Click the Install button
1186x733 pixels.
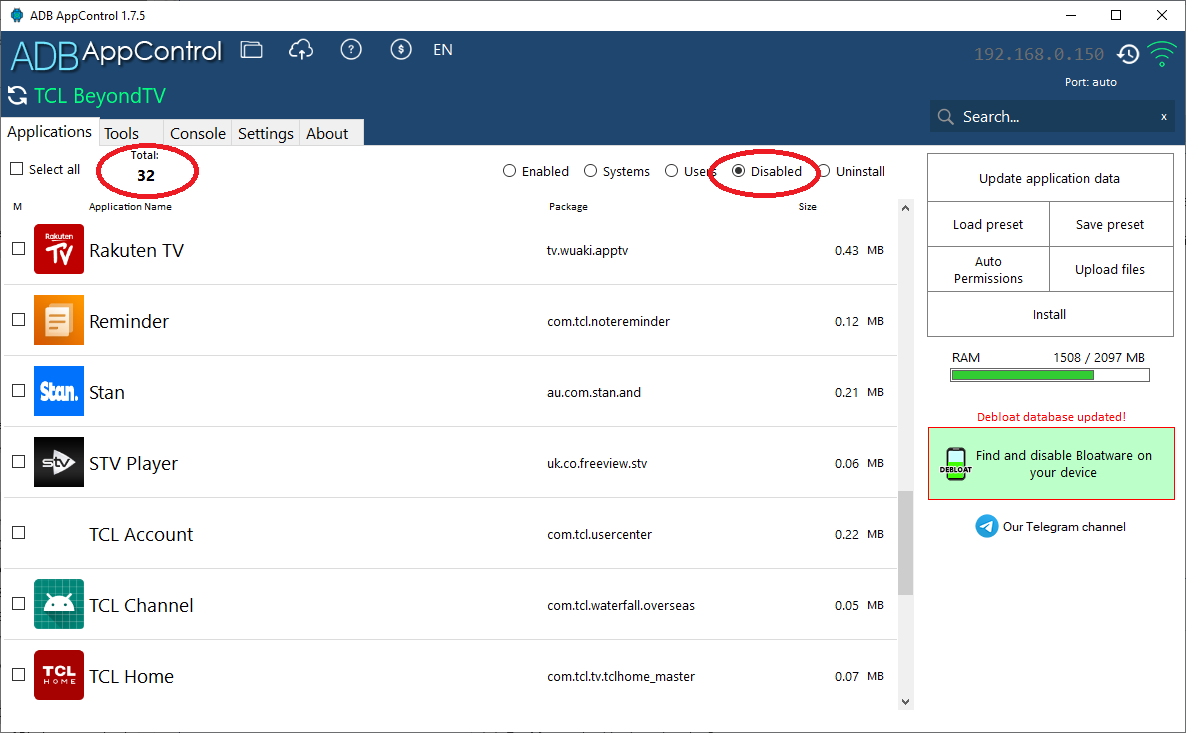point(1050,314)
